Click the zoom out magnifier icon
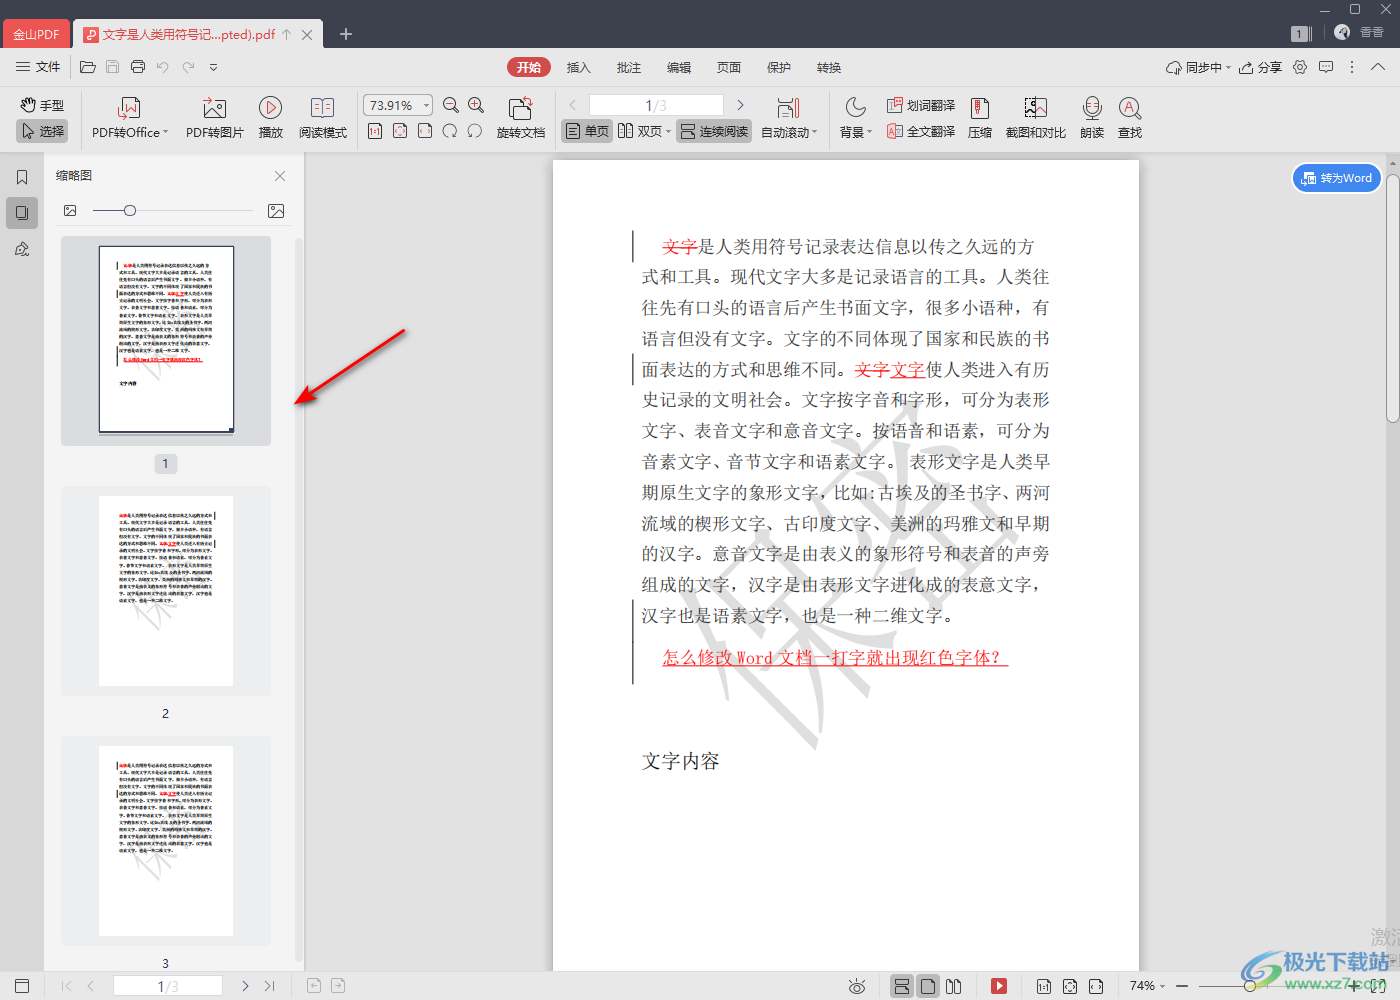Image resolution: width=1400 pixels, height=1000 pixels. (x=451, y=105)
